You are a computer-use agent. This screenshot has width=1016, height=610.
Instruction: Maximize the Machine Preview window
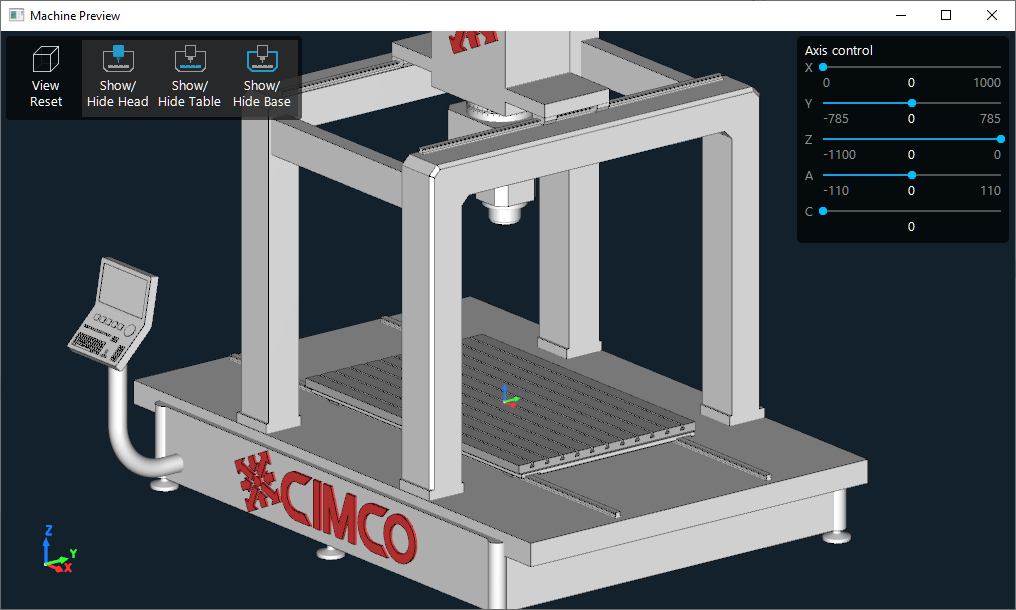tap(946, 16)
